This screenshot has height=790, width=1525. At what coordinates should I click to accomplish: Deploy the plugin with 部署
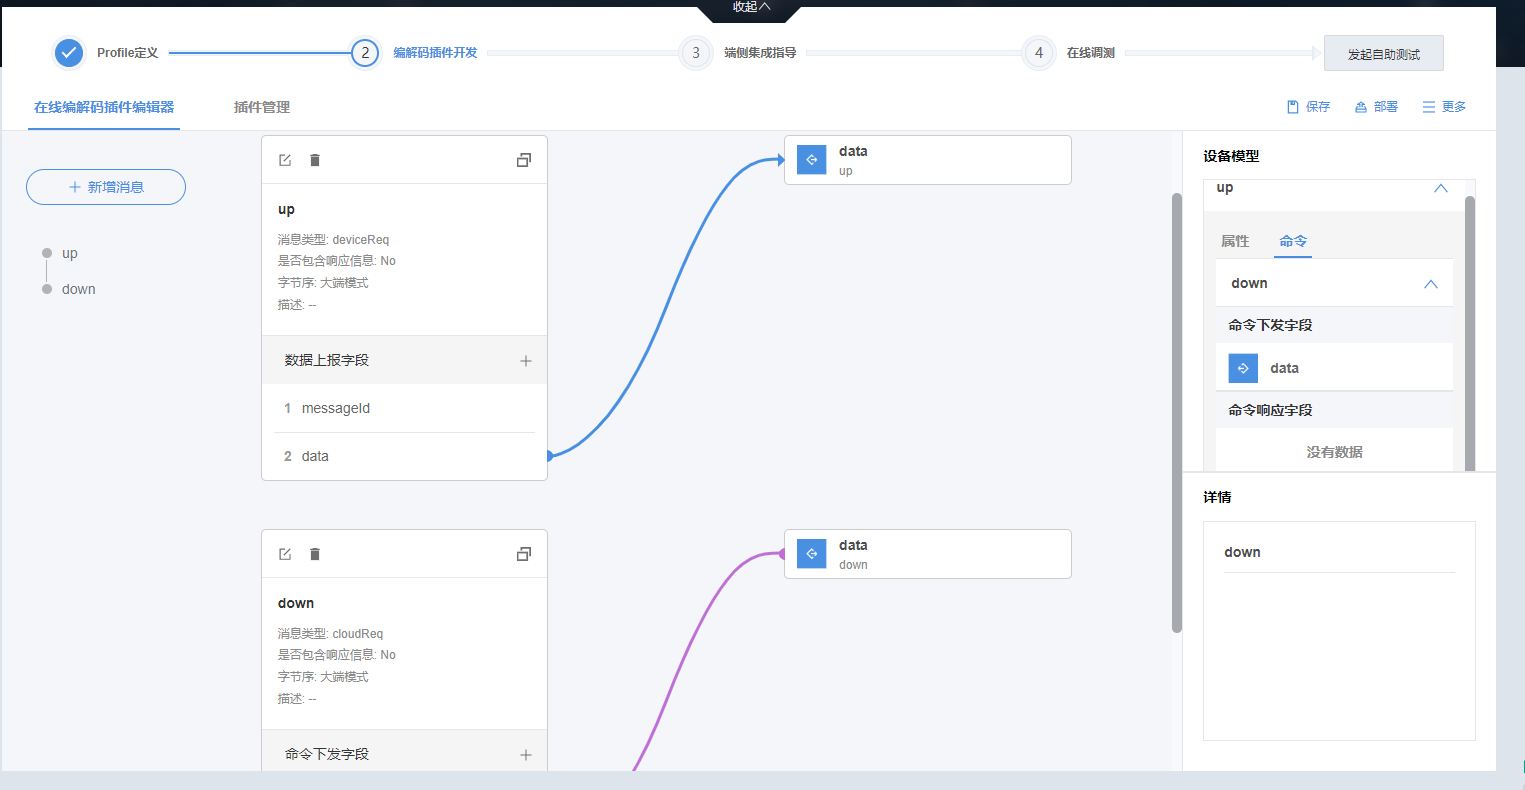[1376, 107]
